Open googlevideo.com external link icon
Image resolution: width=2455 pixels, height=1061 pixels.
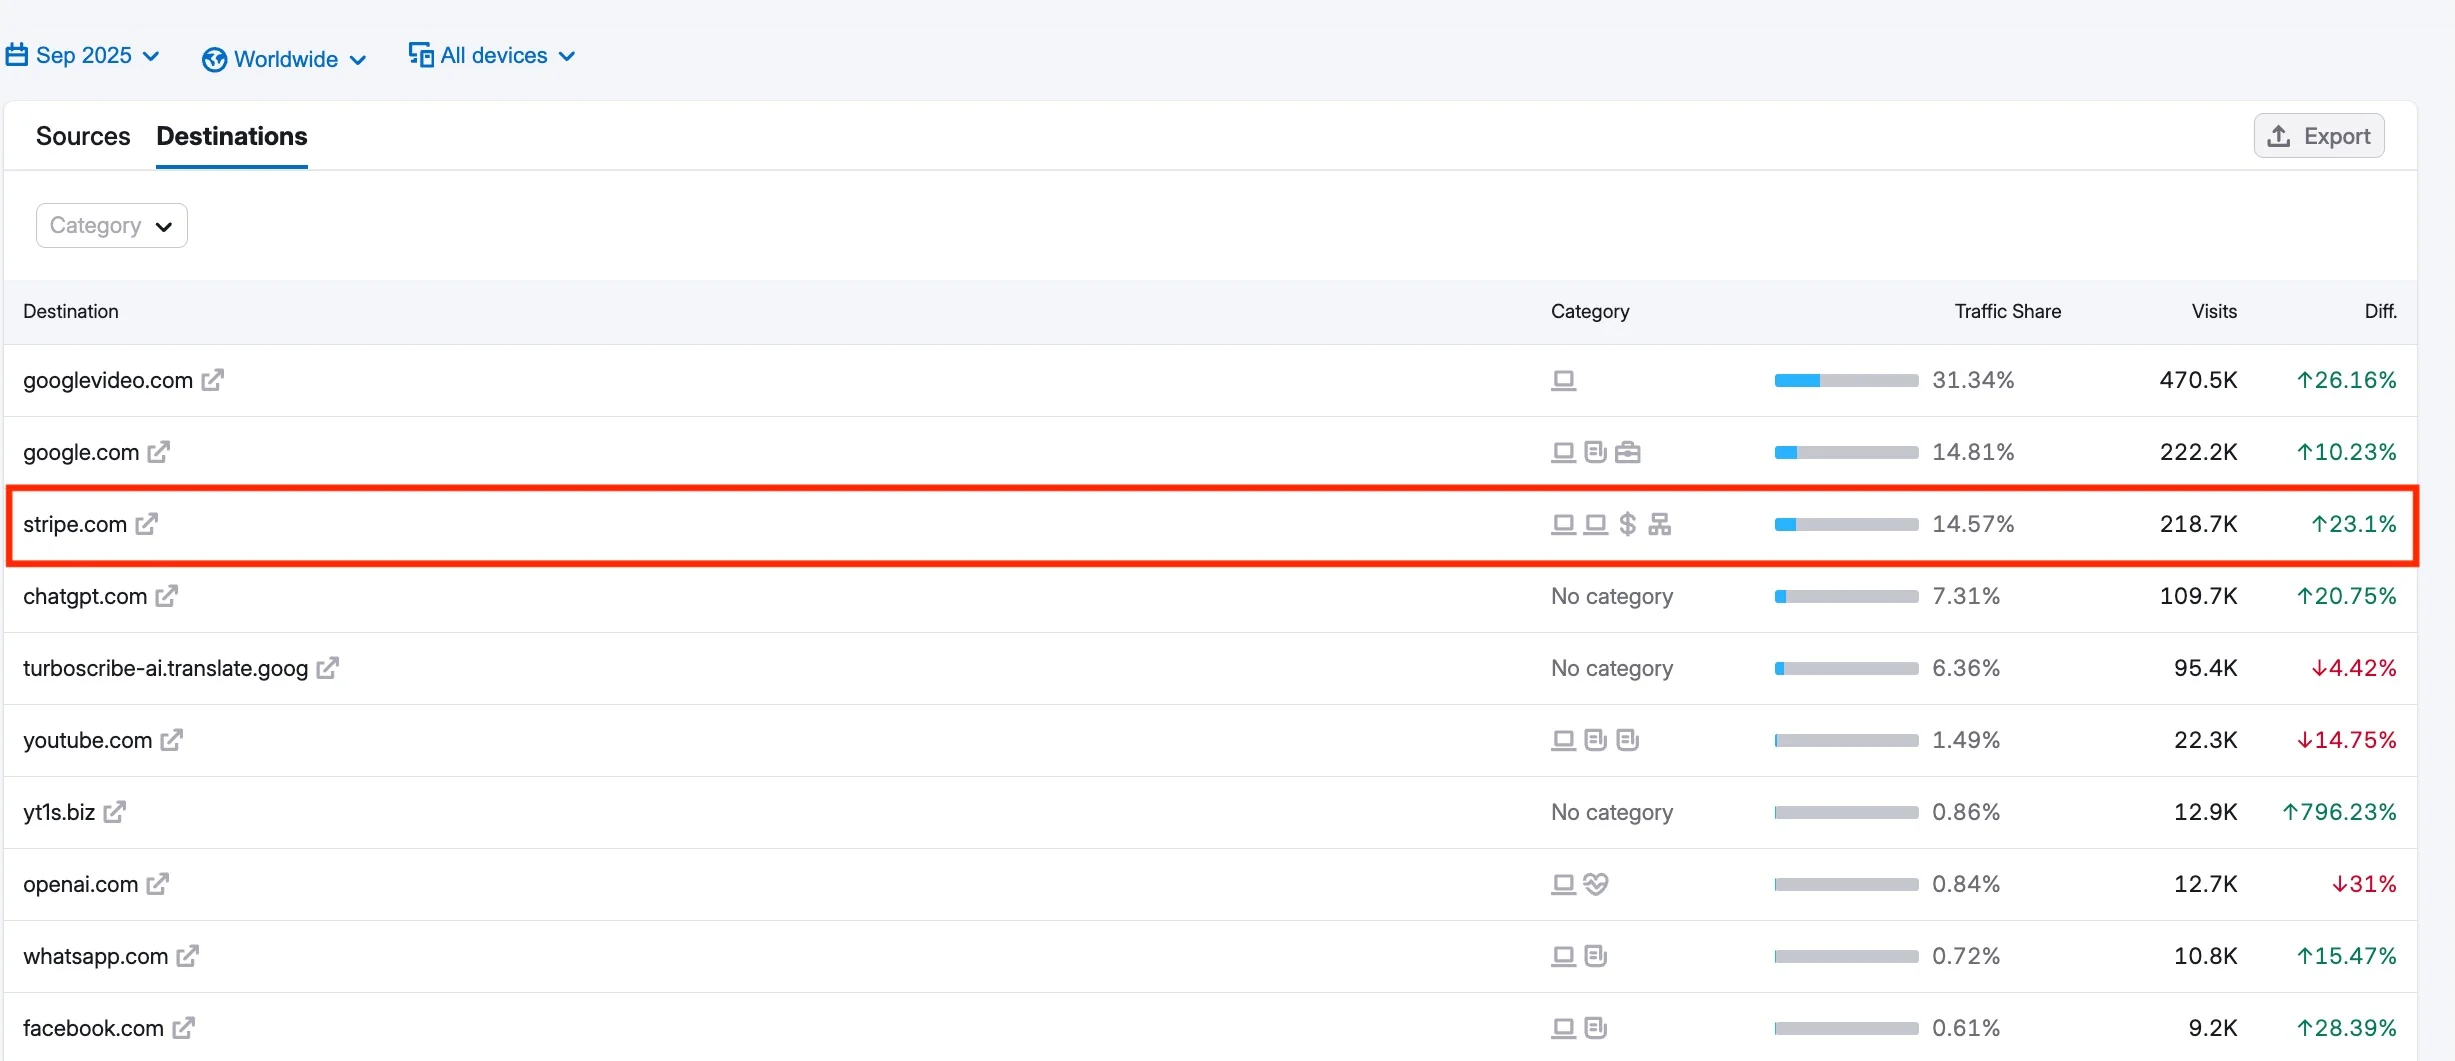212,380
